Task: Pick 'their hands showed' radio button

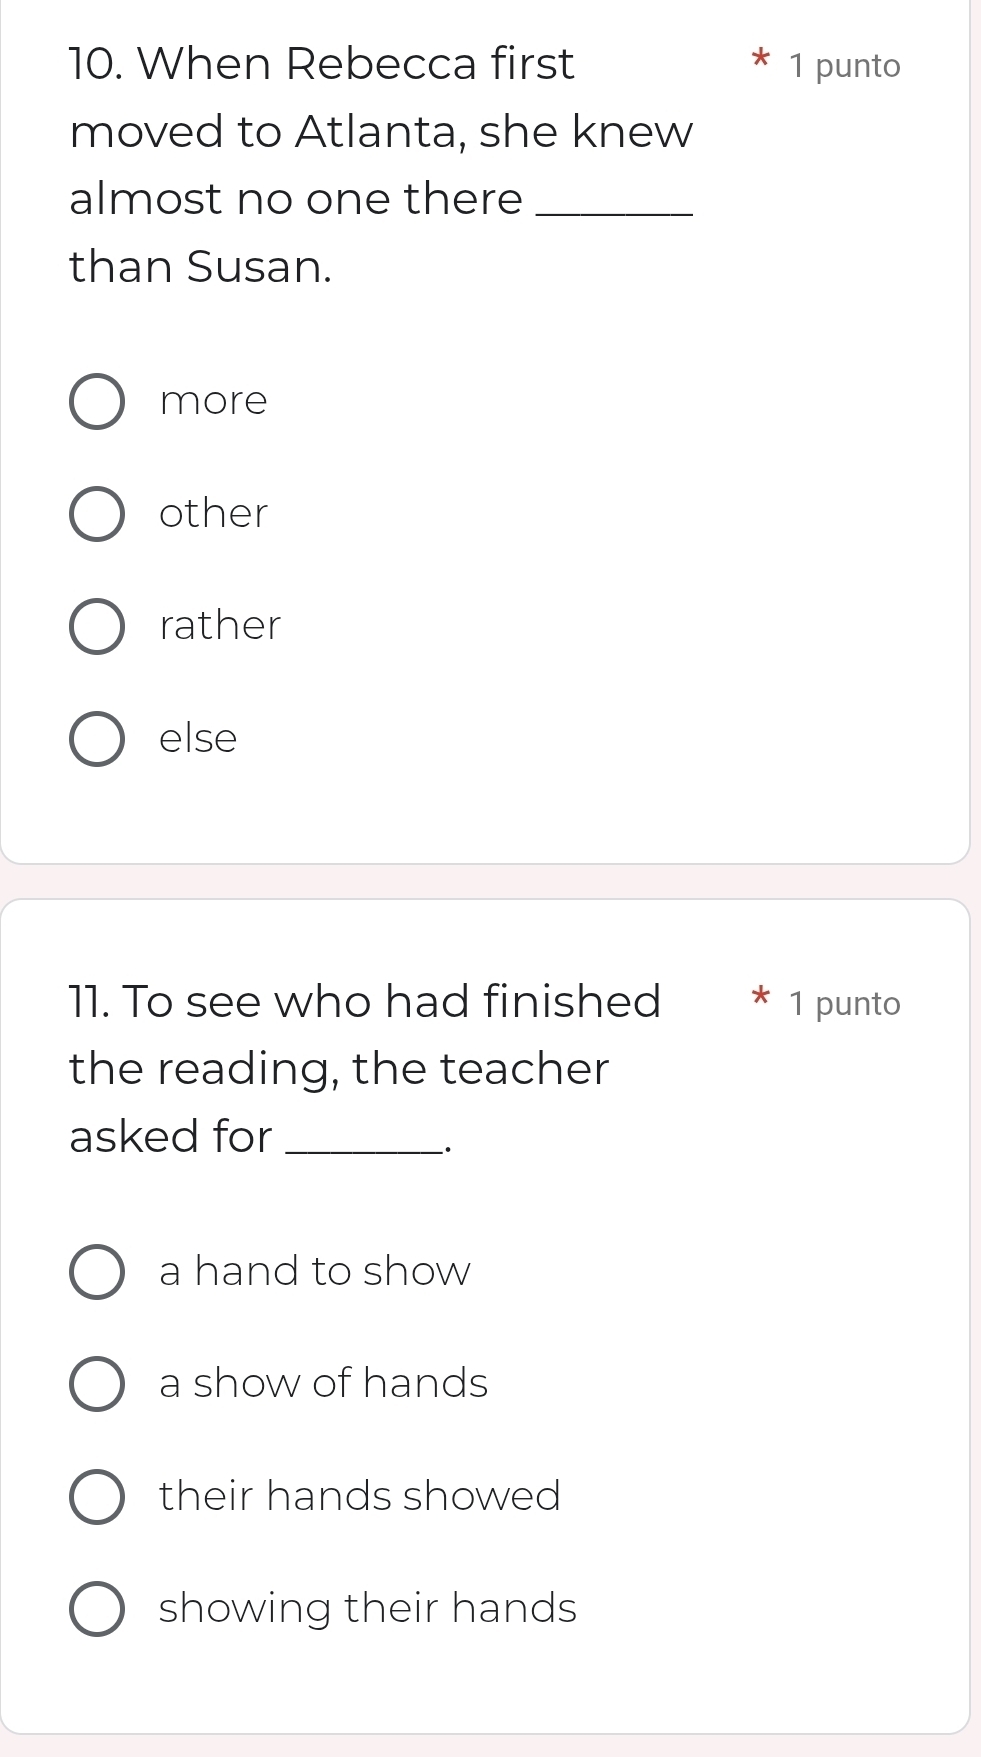Action: point(97,1497)
